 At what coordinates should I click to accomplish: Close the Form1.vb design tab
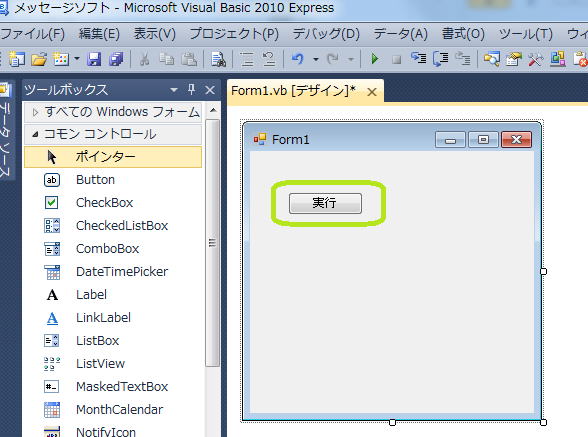click(372, 92)
